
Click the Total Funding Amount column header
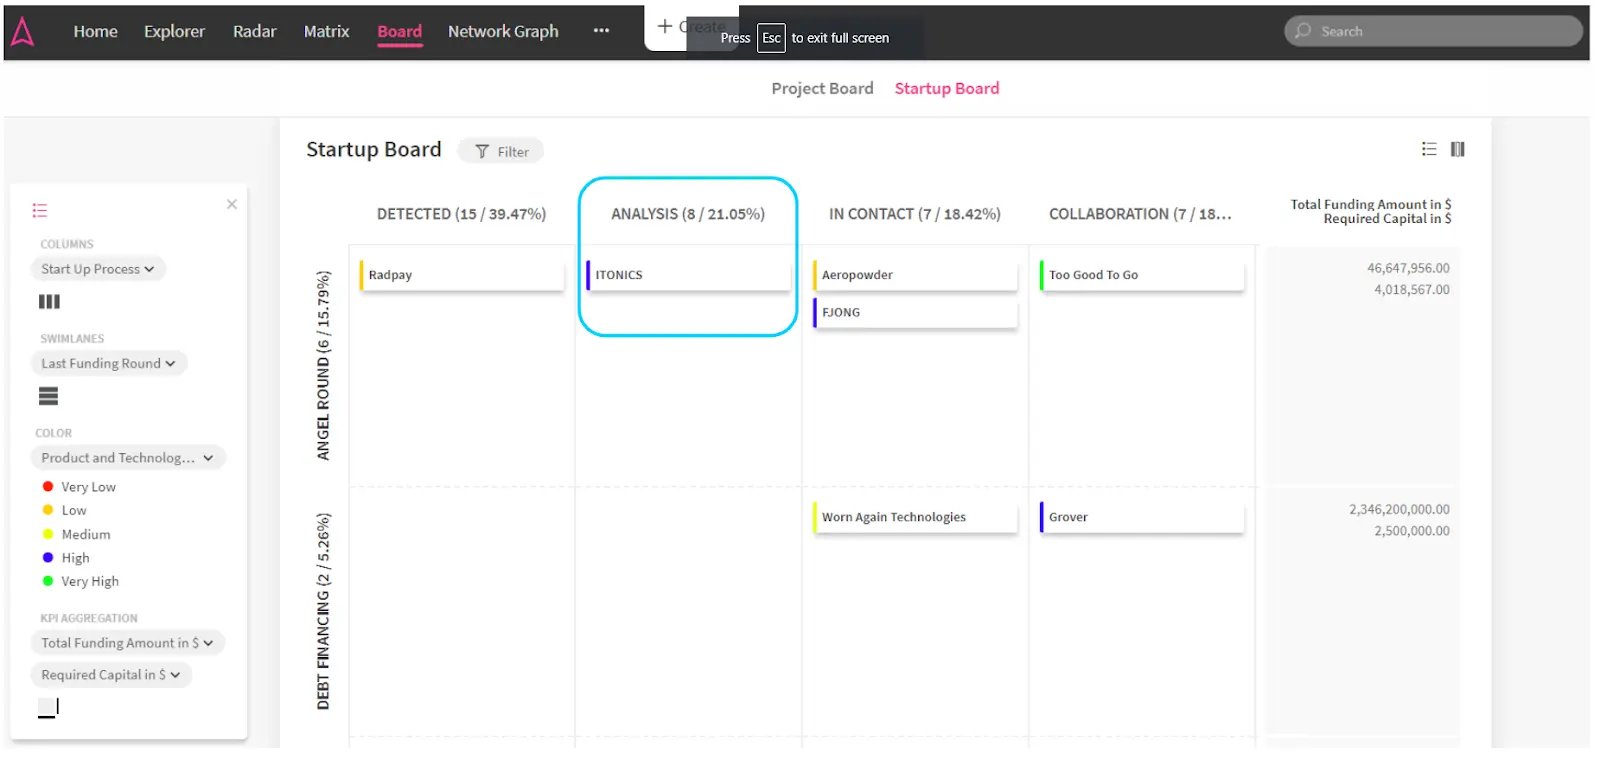tap(1370, 204)
